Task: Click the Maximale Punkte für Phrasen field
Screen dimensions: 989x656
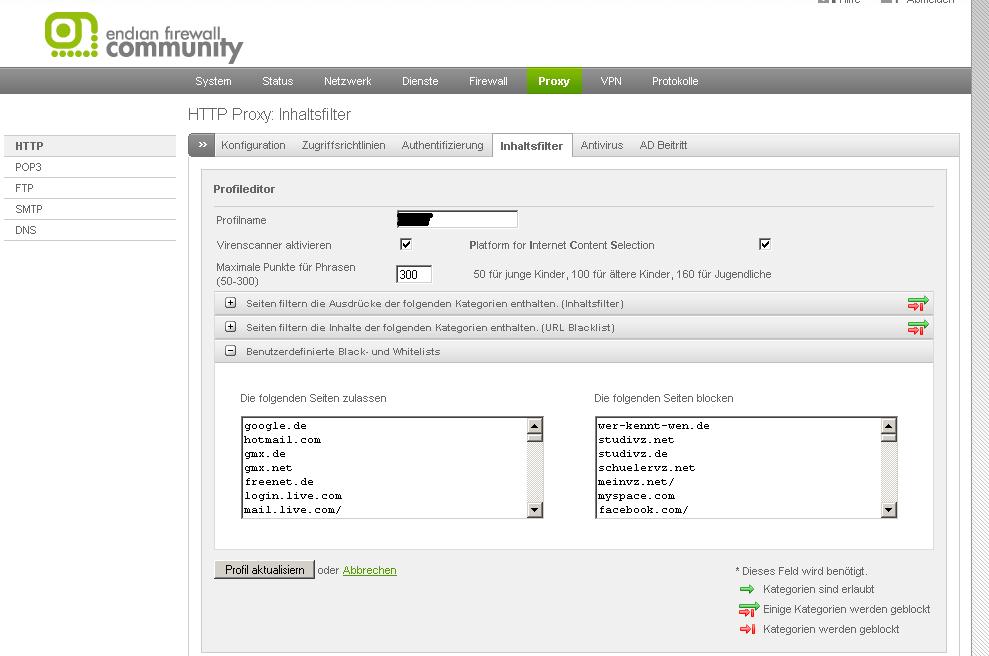Action: [413, 274]
